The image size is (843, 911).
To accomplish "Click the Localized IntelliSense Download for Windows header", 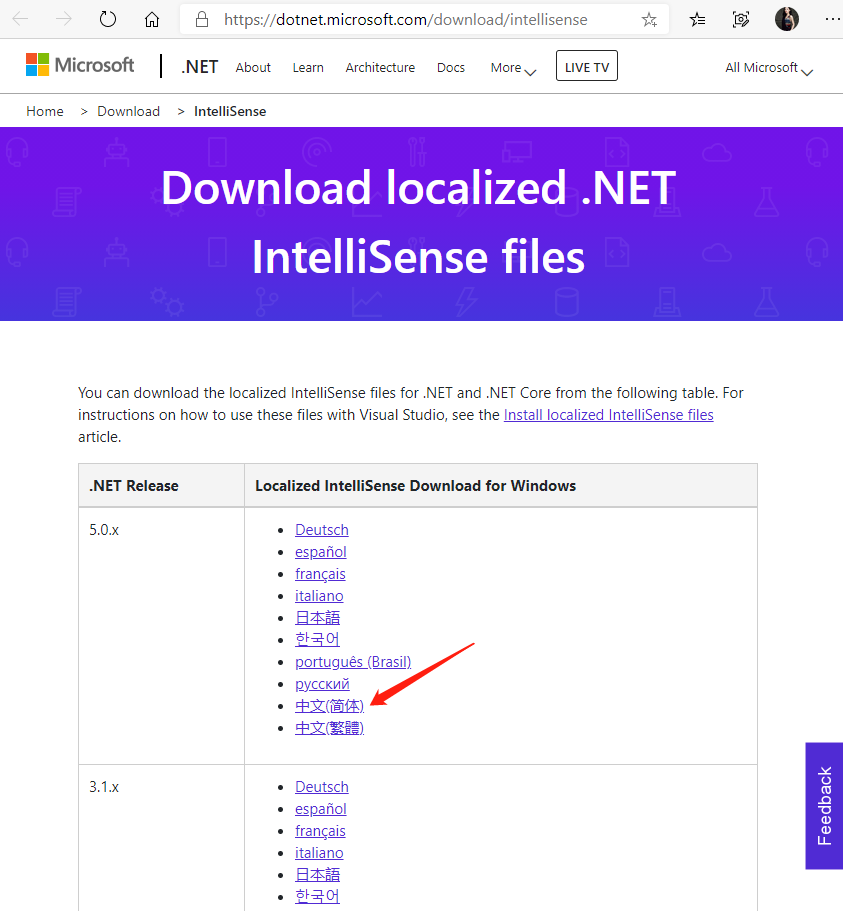I will [x=501, y=486].
